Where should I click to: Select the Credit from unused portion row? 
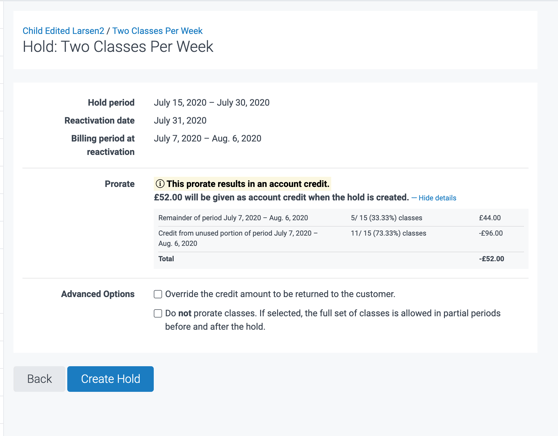341,238
